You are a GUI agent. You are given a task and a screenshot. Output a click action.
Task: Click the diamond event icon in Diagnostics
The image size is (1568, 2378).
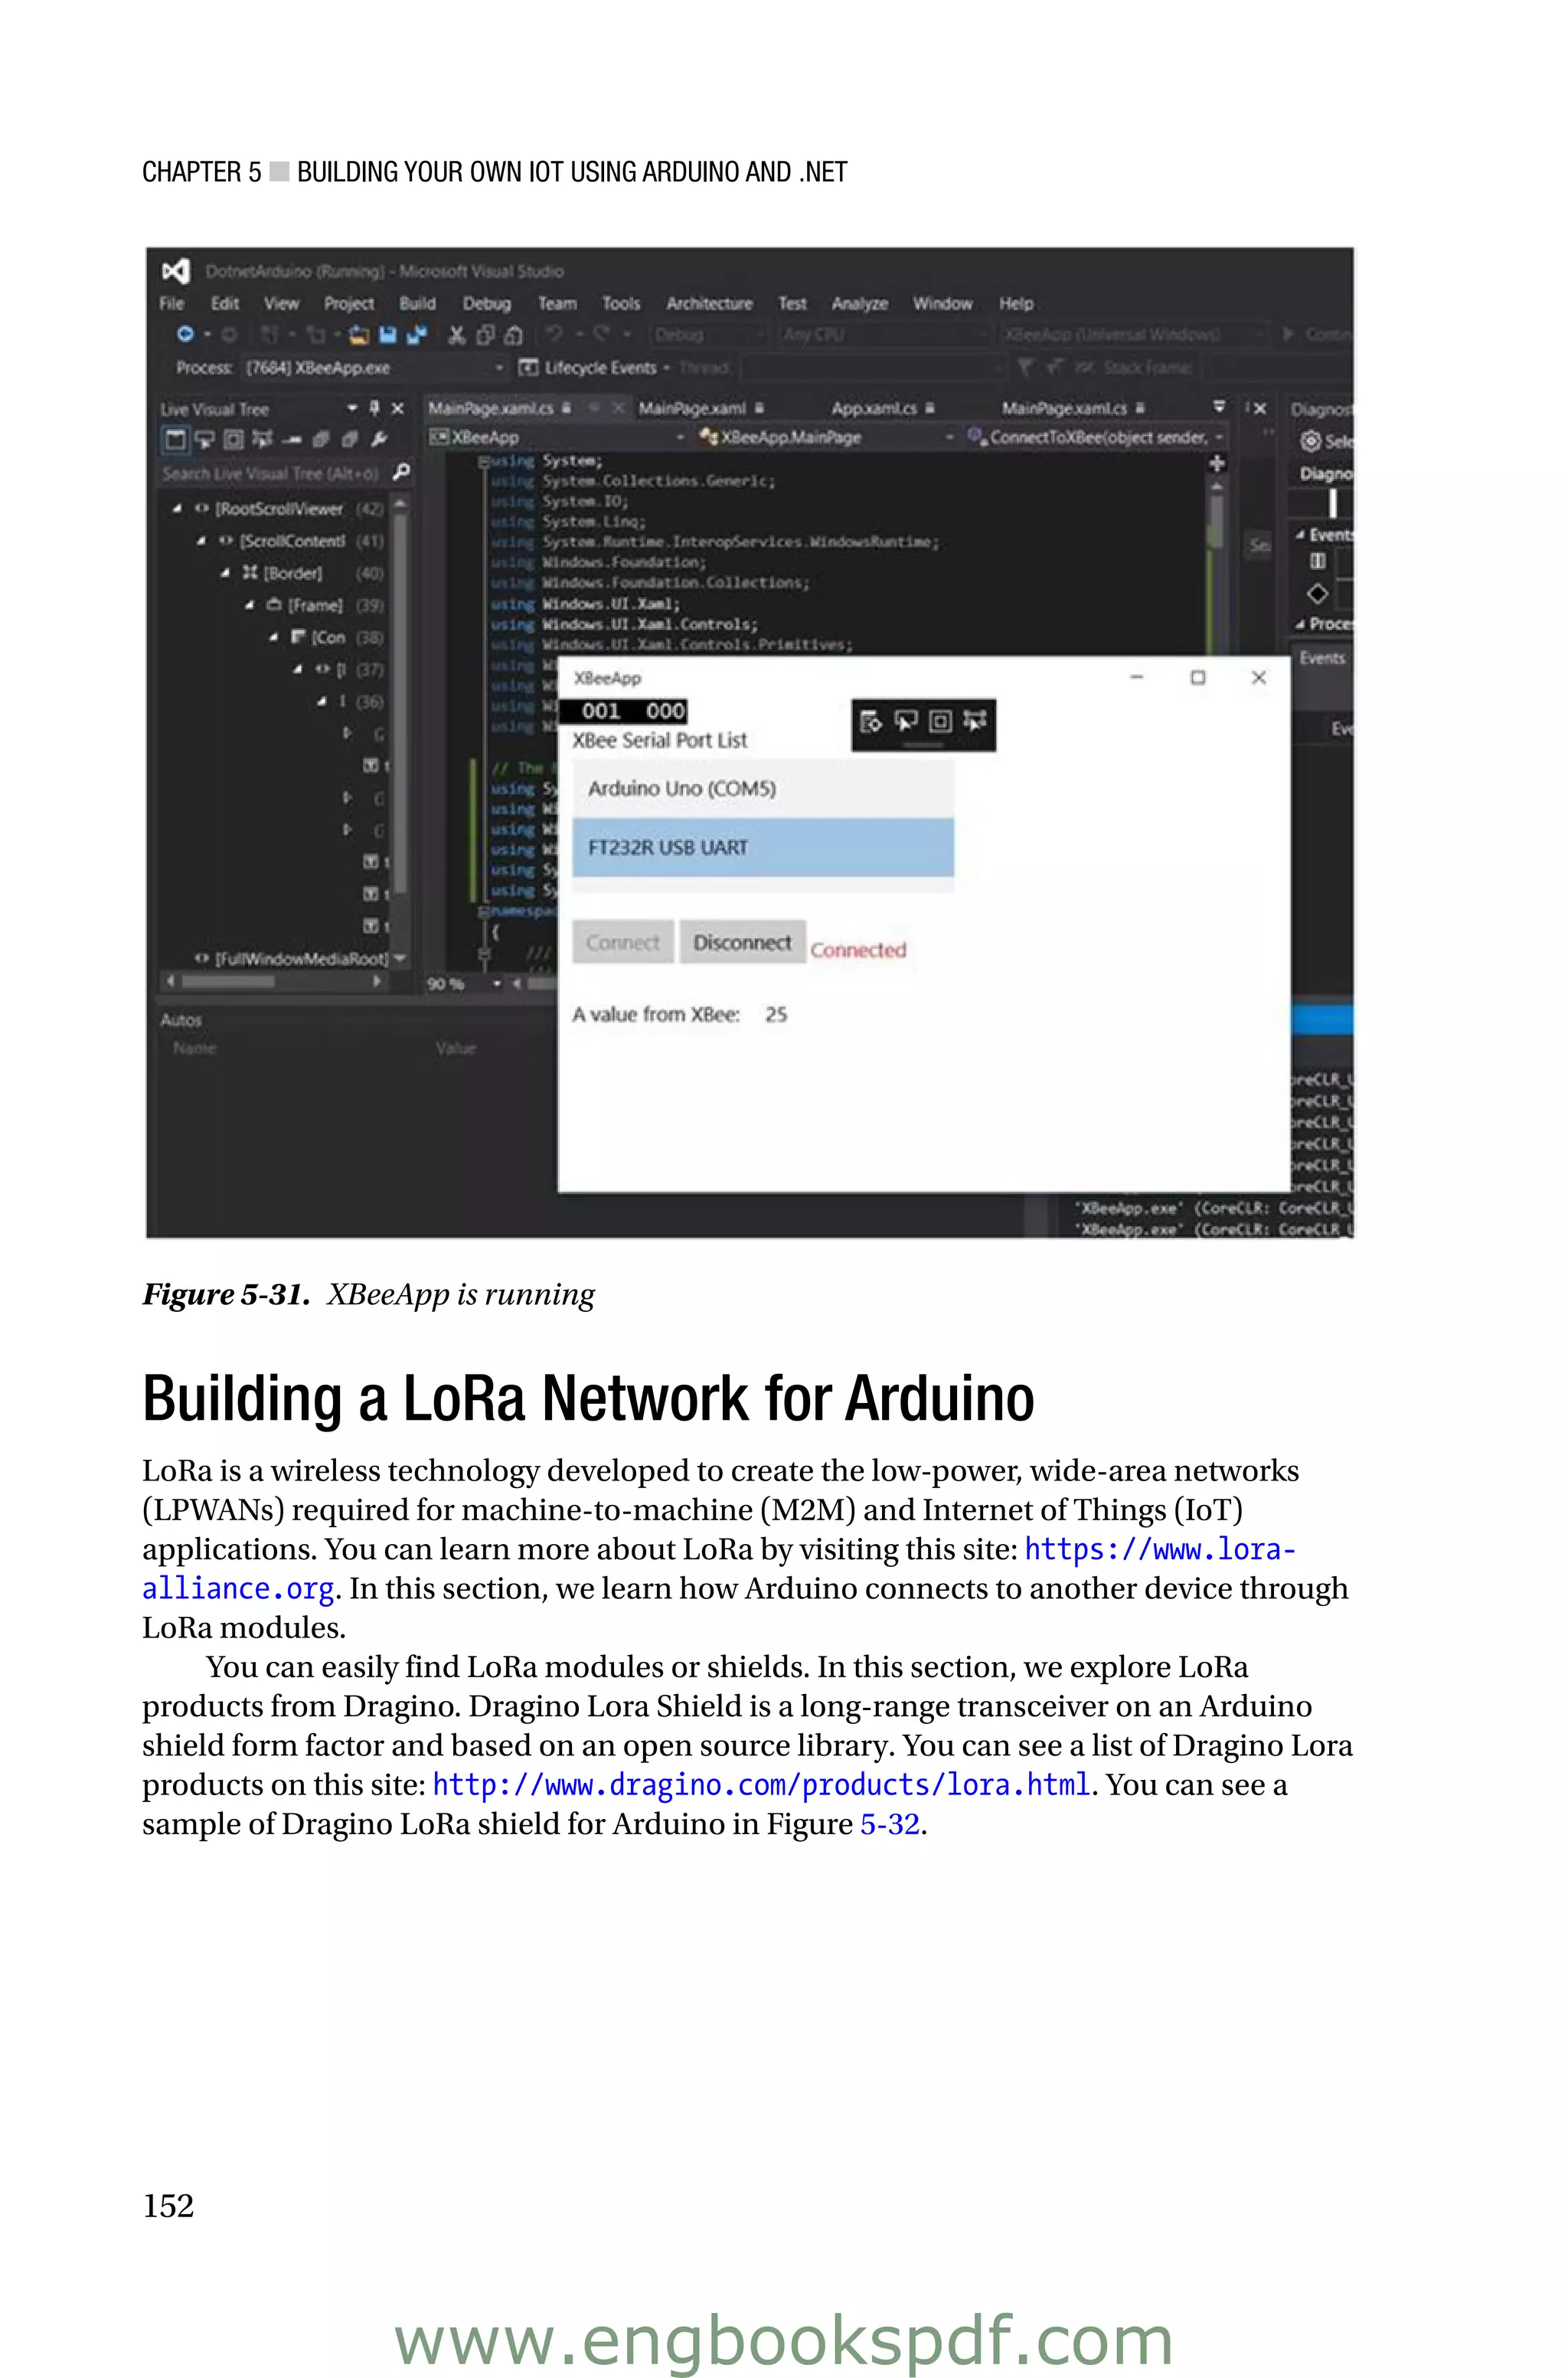pos(1317,594)
